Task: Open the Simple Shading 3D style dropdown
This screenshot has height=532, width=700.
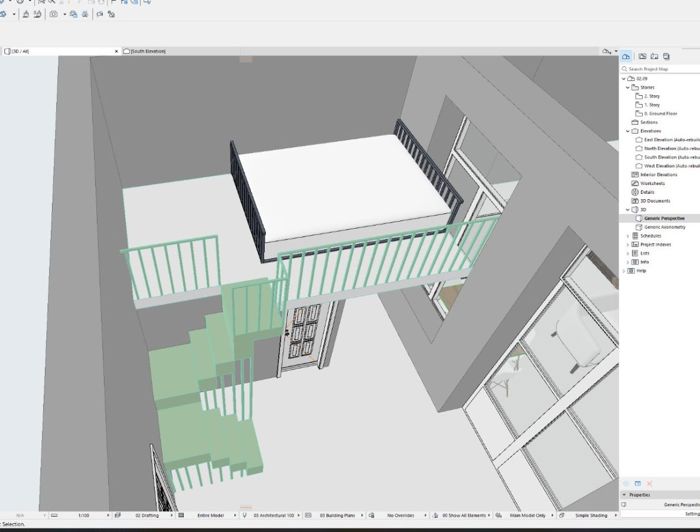Action: [x=588, y=515]
